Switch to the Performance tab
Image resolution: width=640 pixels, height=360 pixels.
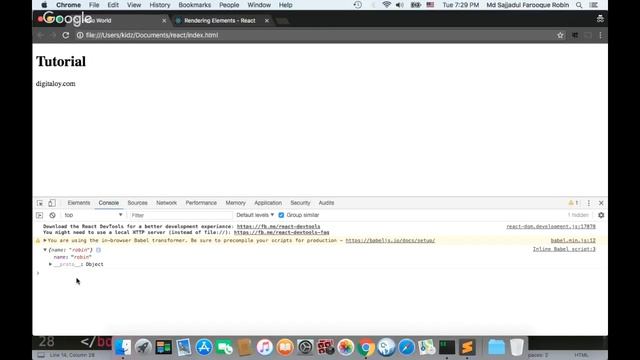tap(201, 203)
